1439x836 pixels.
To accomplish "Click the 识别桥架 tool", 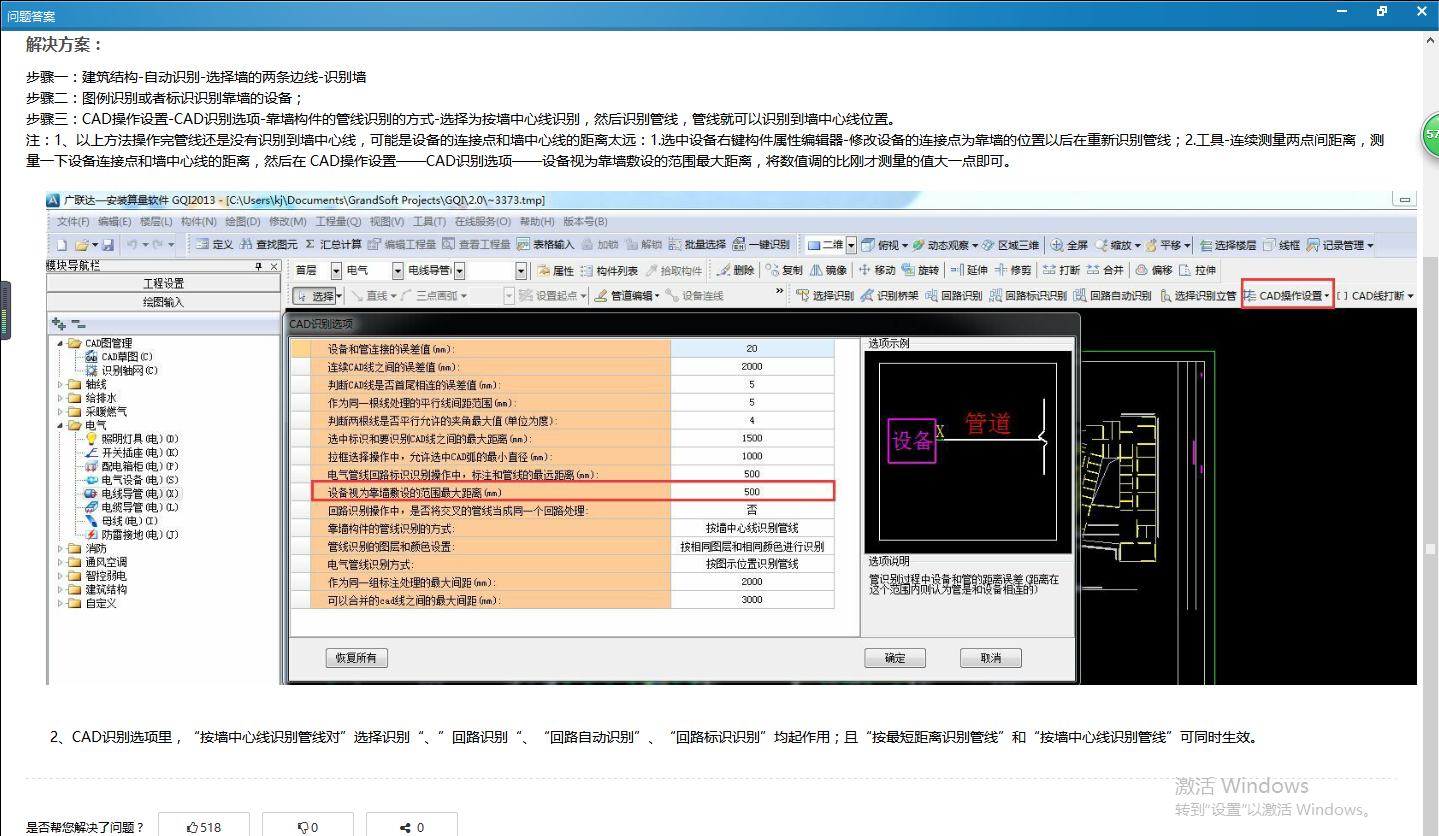I will coord(890,296).
